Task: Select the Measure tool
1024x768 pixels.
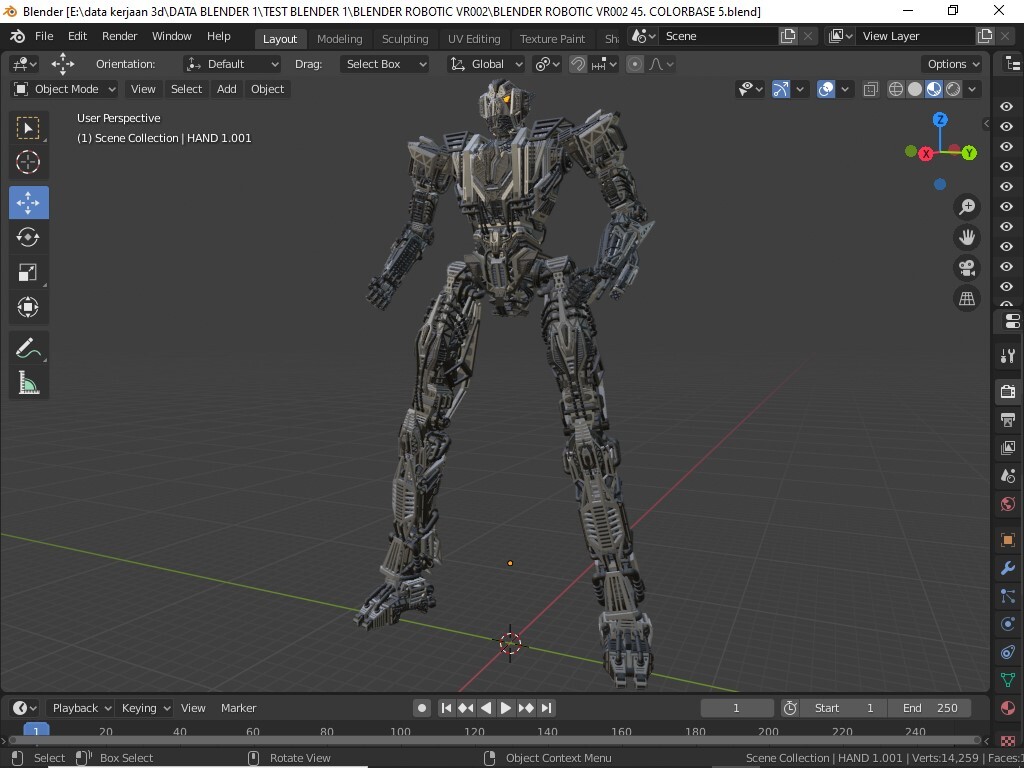Action: tap(28, 381)
